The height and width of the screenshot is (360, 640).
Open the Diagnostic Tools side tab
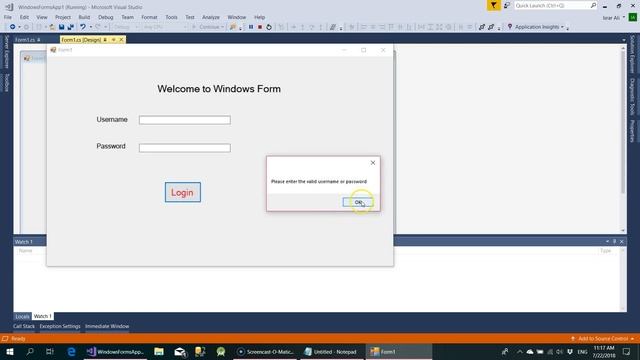[x=632, y=97]
